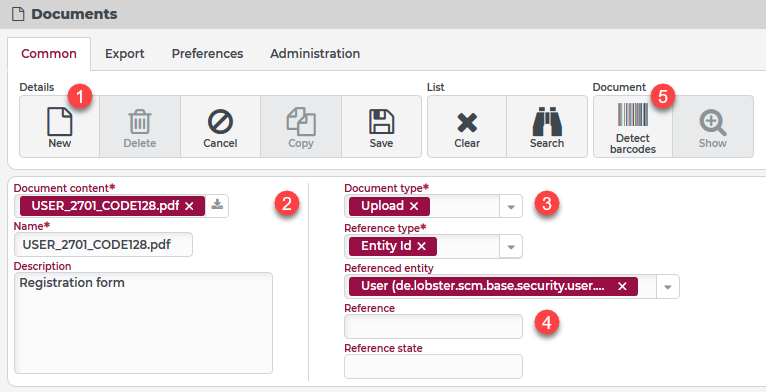Go to the Administration tab
This screenshot has width=766, height=392.
pyautogui.click(x=315, y=54)
